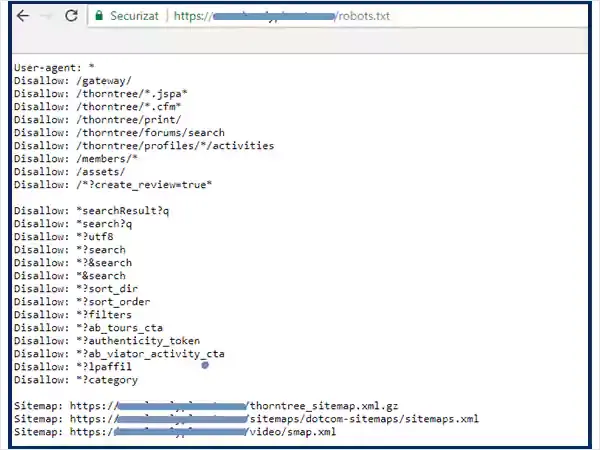
Task: Click the grayed-out forward arrow
Action: click(47, 16)
